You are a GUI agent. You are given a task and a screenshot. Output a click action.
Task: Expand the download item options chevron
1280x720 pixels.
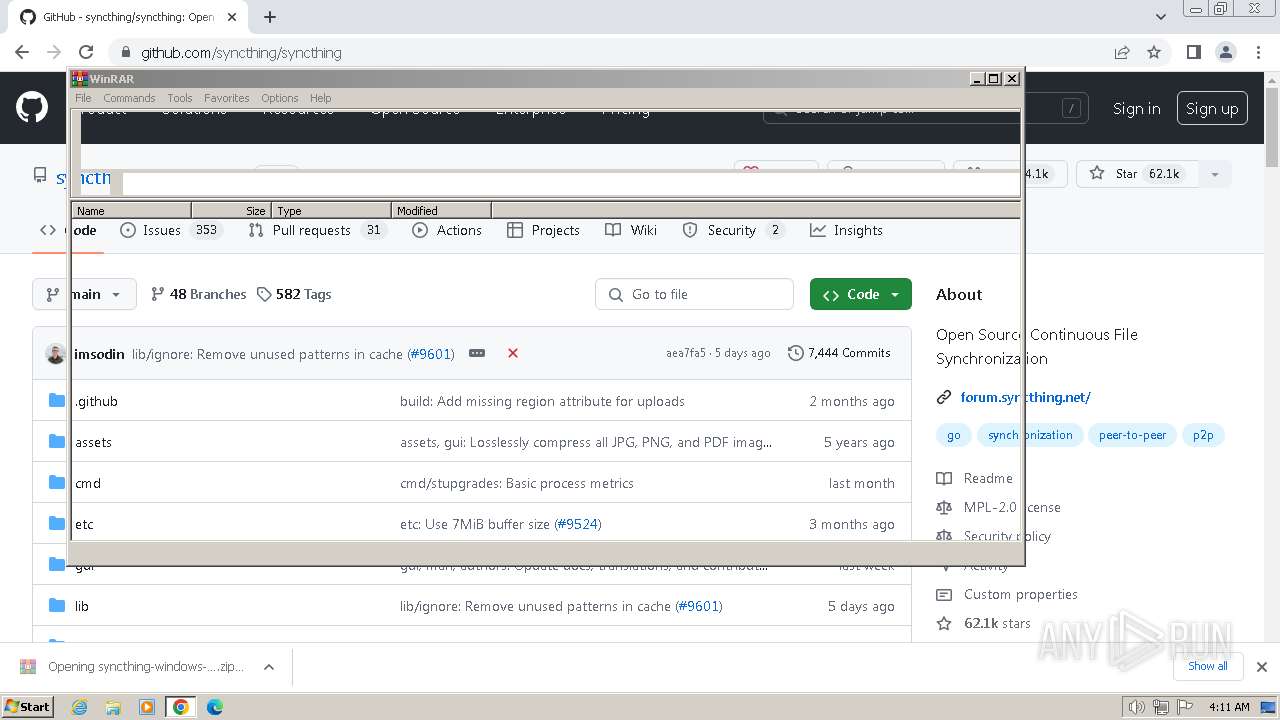tap(268, 667)
